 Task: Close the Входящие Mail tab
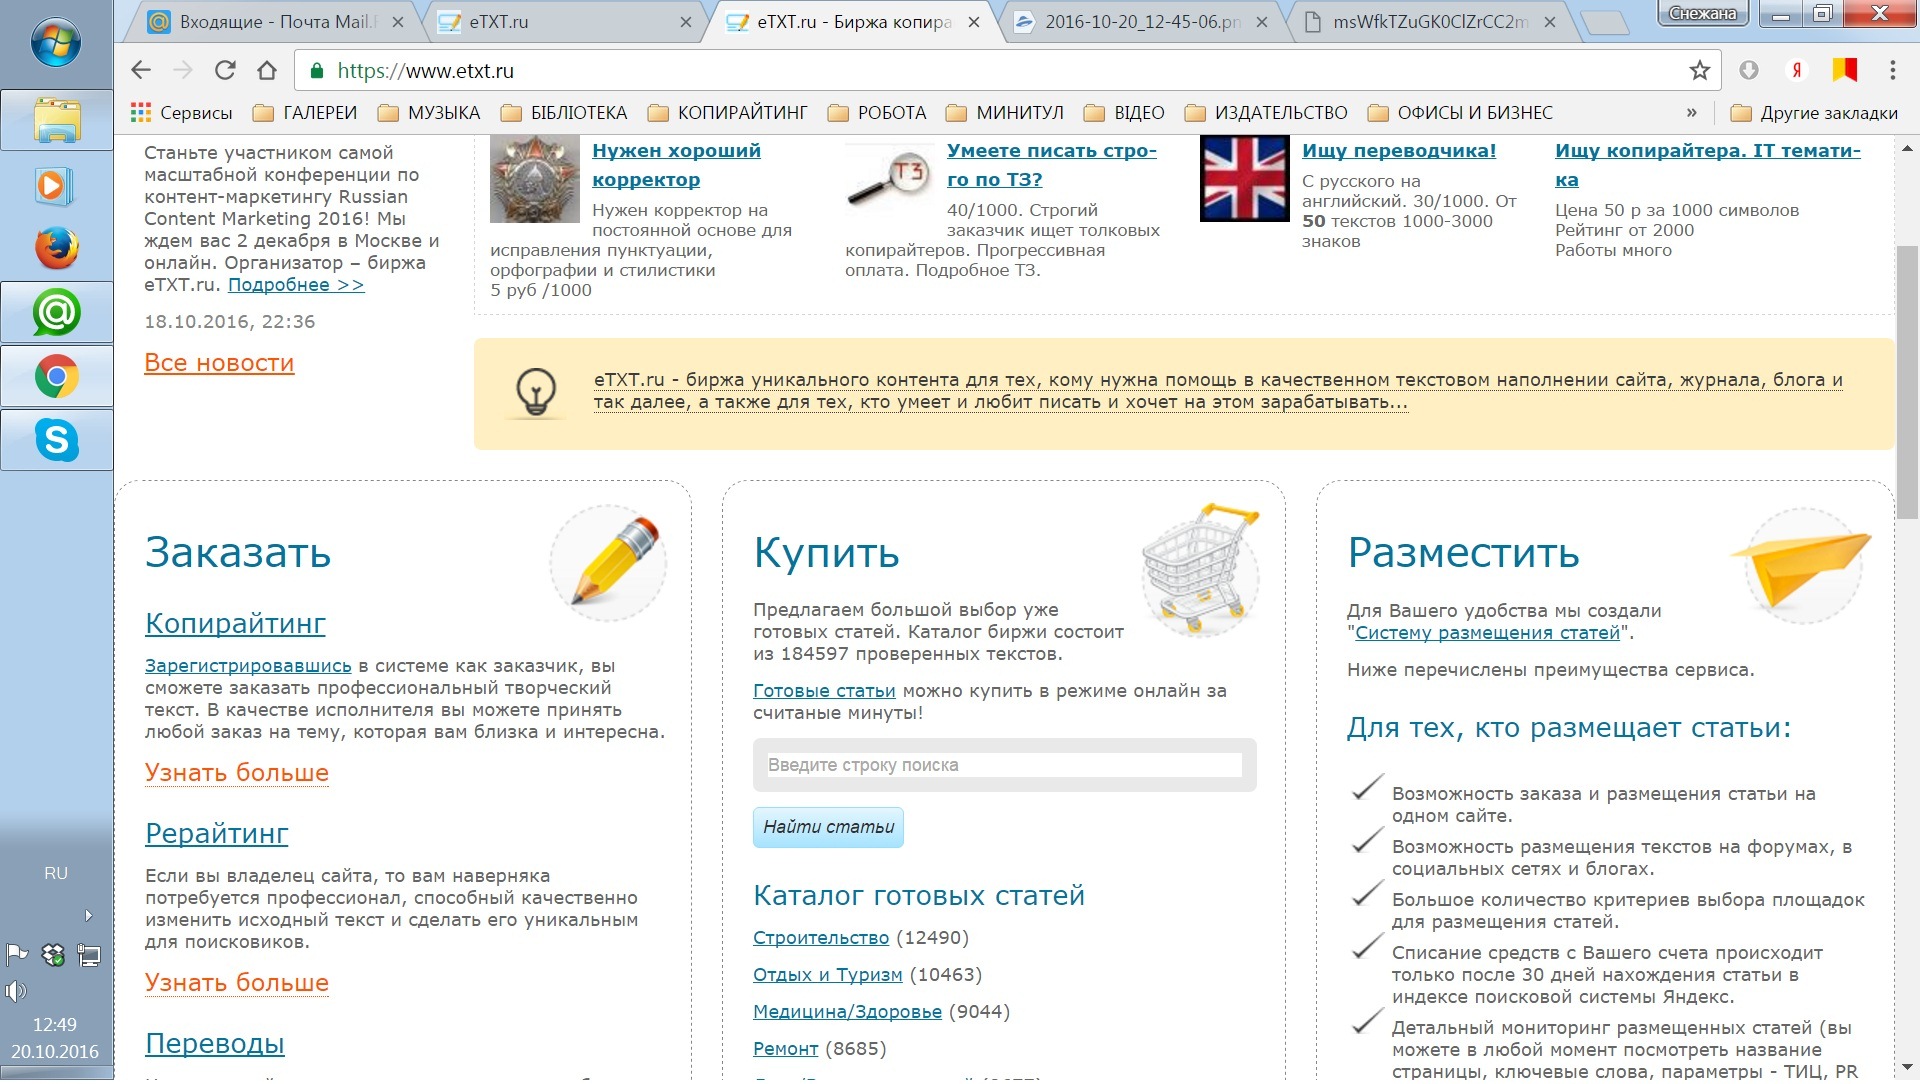click(x=397, y=22)
